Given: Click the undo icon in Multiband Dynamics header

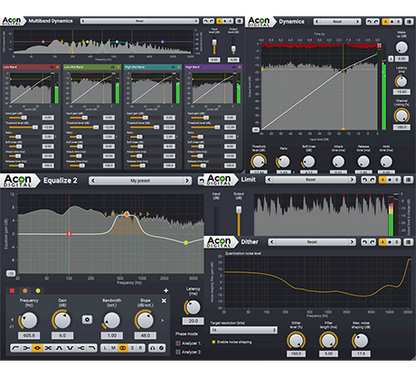Looking at the screenshot, I should coord(206,21).
